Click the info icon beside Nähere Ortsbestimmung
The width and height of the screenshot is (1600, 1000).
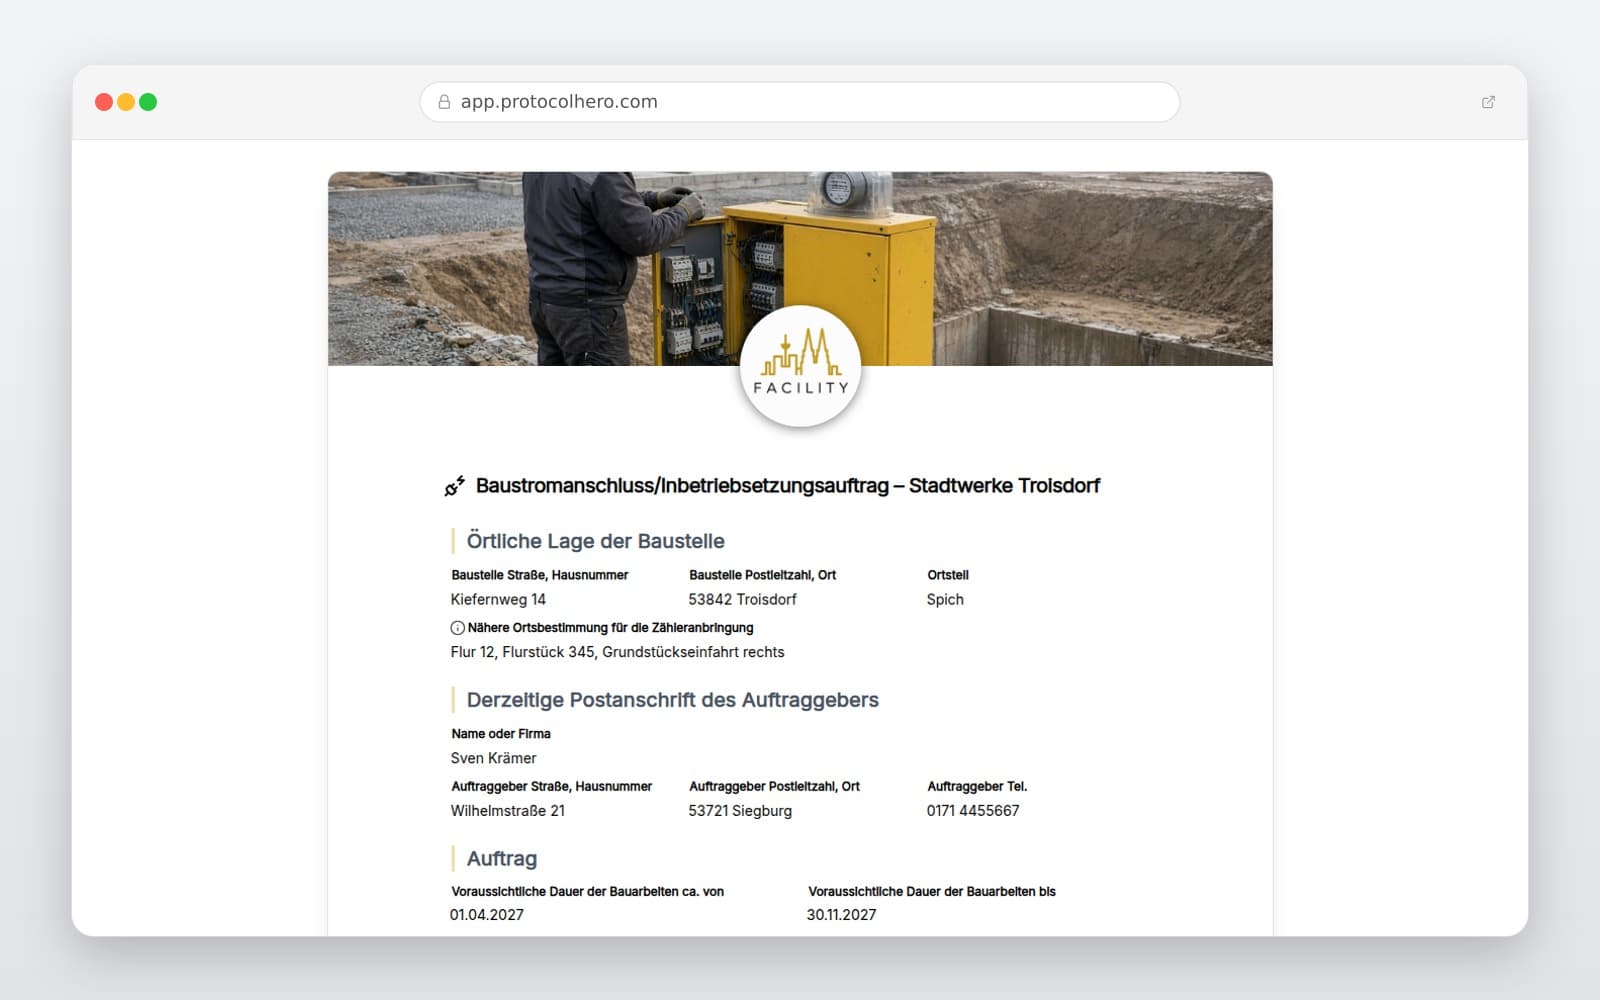tap(457, 628)
